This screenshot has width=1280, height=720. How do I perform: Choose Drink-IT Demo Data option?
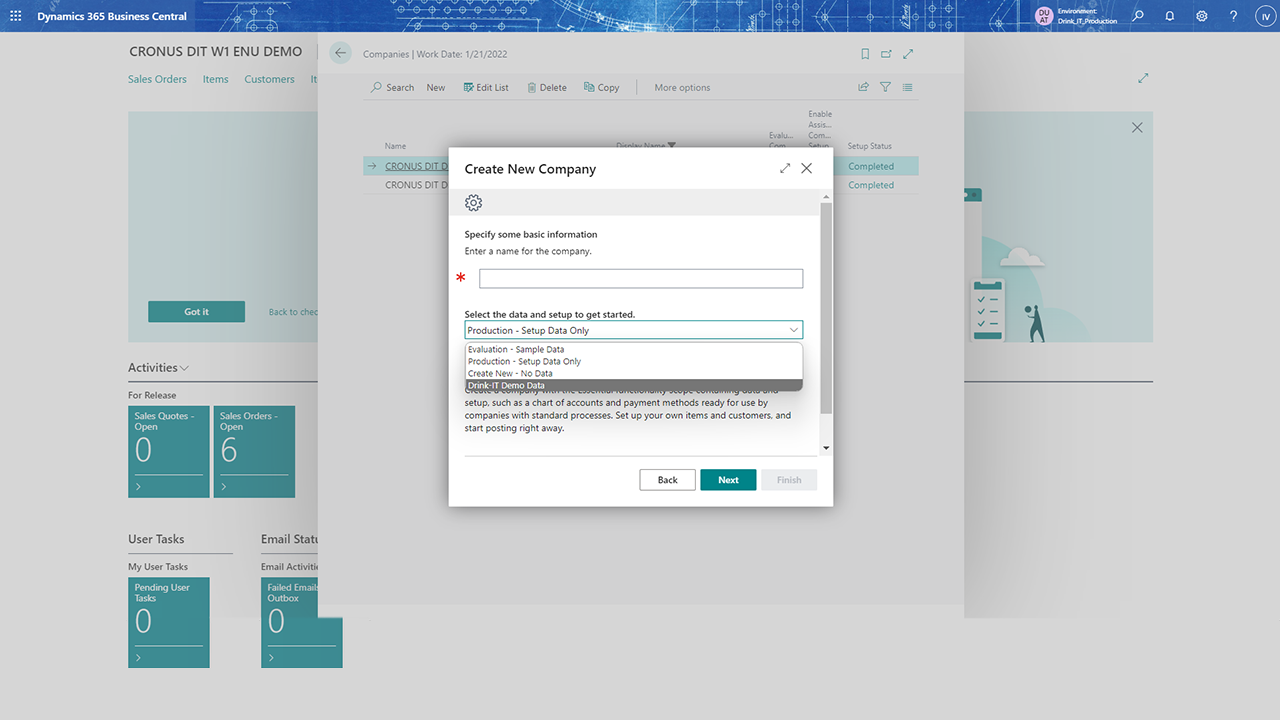click(634, 385)
